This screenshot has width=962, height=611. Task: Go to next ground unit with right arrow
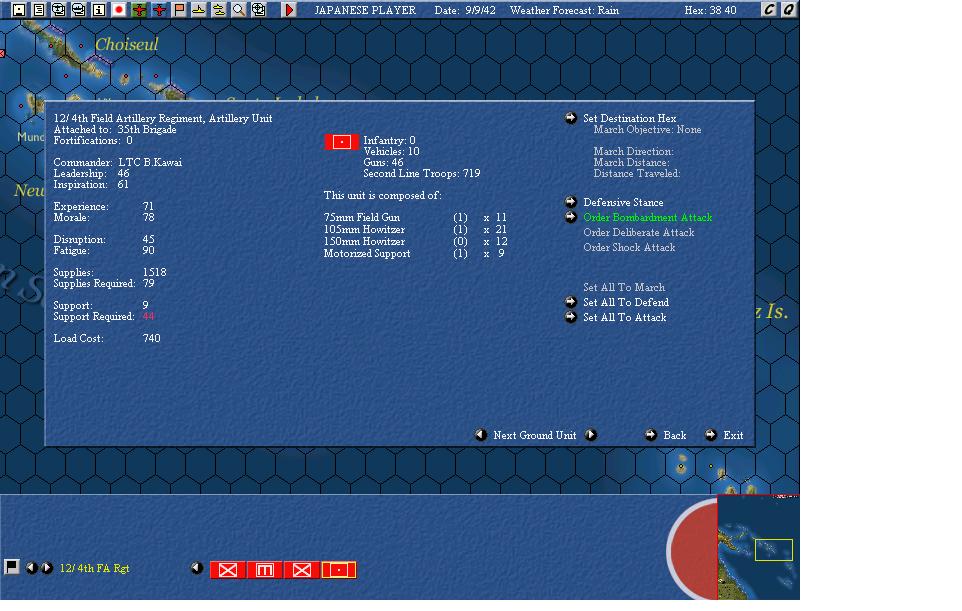click(591, 435)
